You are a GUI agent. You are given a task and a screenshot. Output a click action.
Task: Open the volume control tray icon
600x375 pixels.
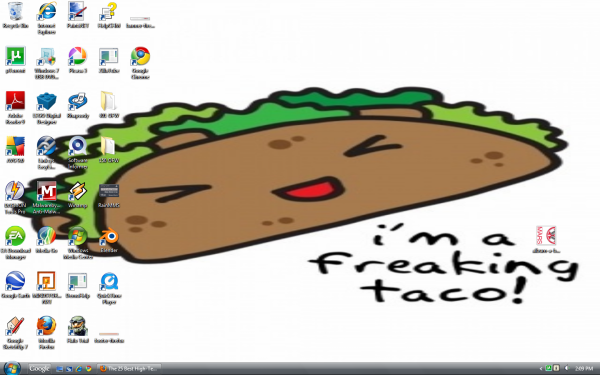tap(567, 368)
